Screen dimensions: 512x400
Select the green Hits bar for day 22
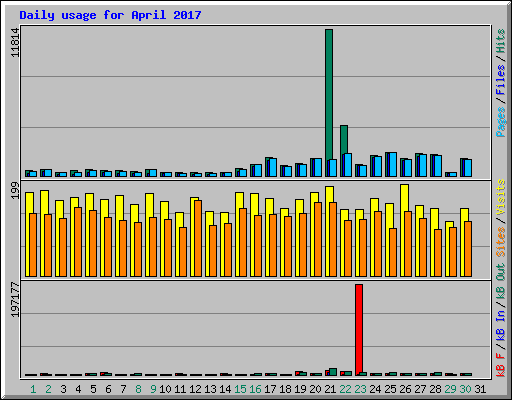pyautogui.click(x=344, y=140)
